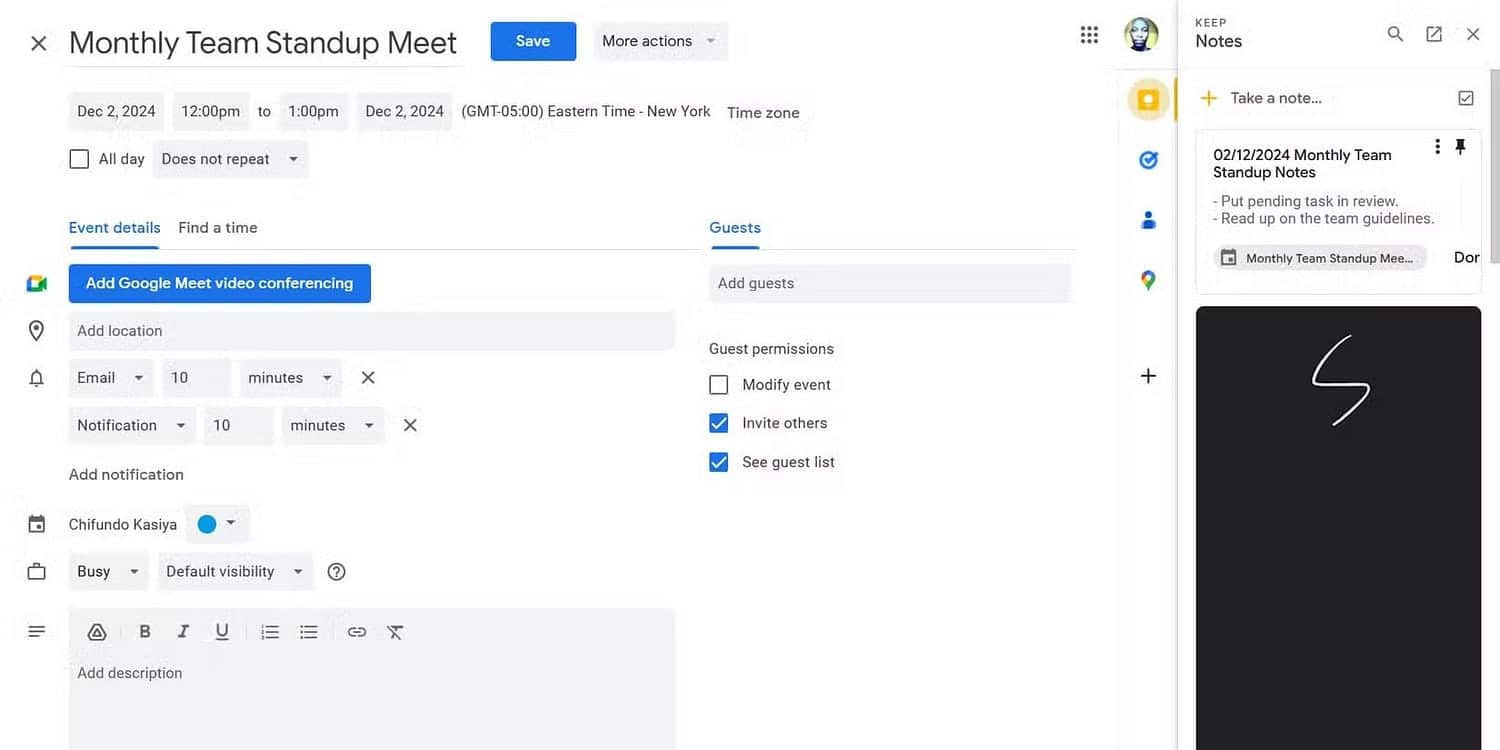Remove formatting using the clear formatting icon
This screenshot has height=750, width=1500.
(x=395, y=631)
